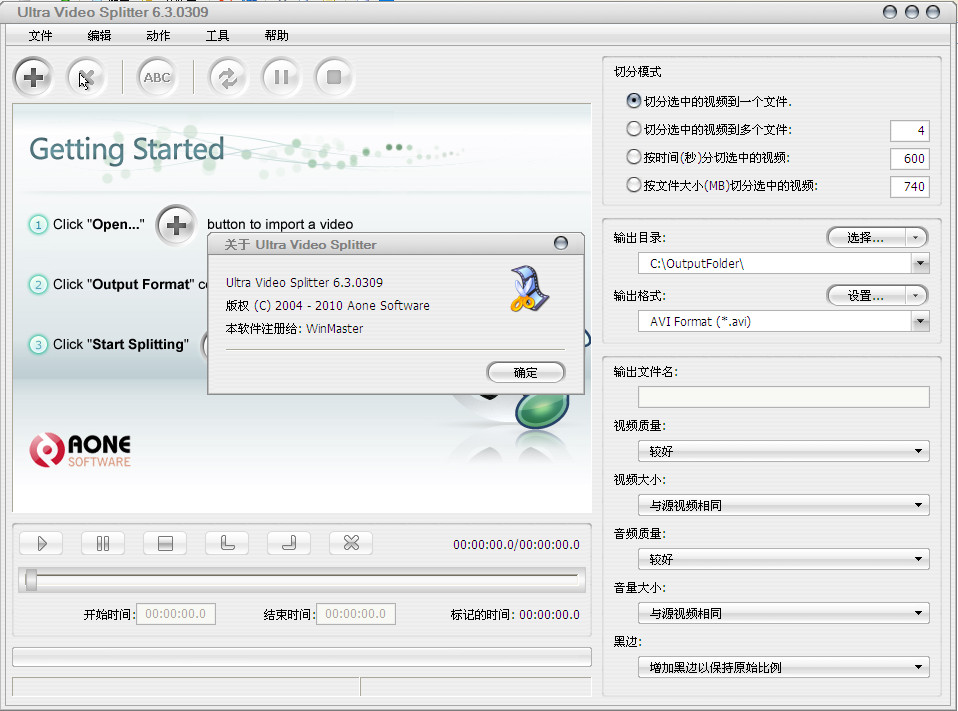Open the 视频质量 video quality dropdown
Image resolution: width=958 pixels, height=711 pixels.
click(x=784, y=451)
